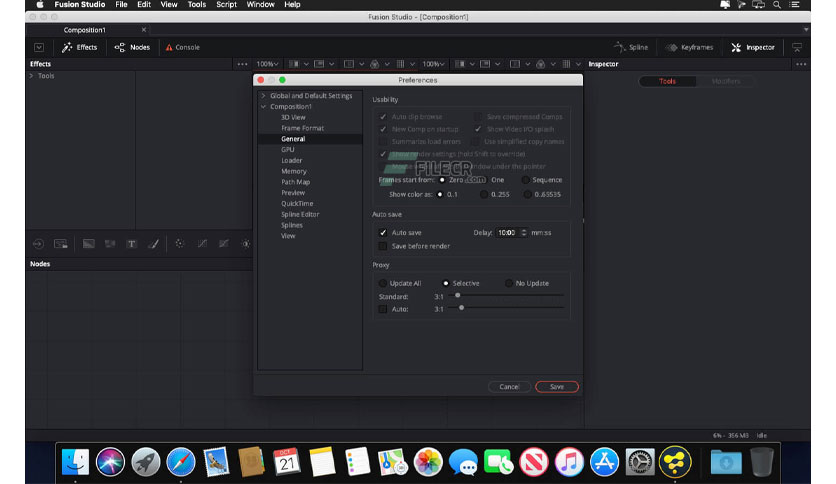Image resolution: width=836 pixels, height=484 pixels.
Task: Set Show color as 0..65535
Action: tap(528, 195)
